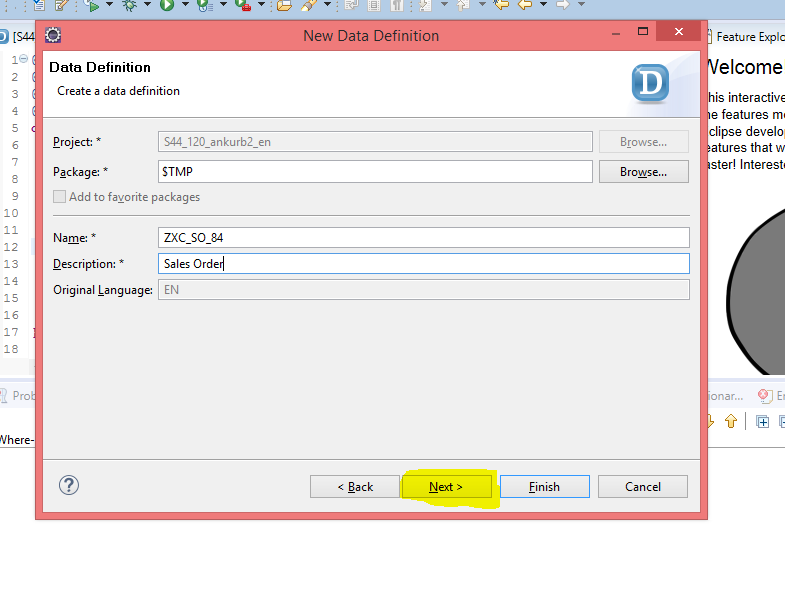Click Browse next to Package field
The image size is (785, 597).
643,172
